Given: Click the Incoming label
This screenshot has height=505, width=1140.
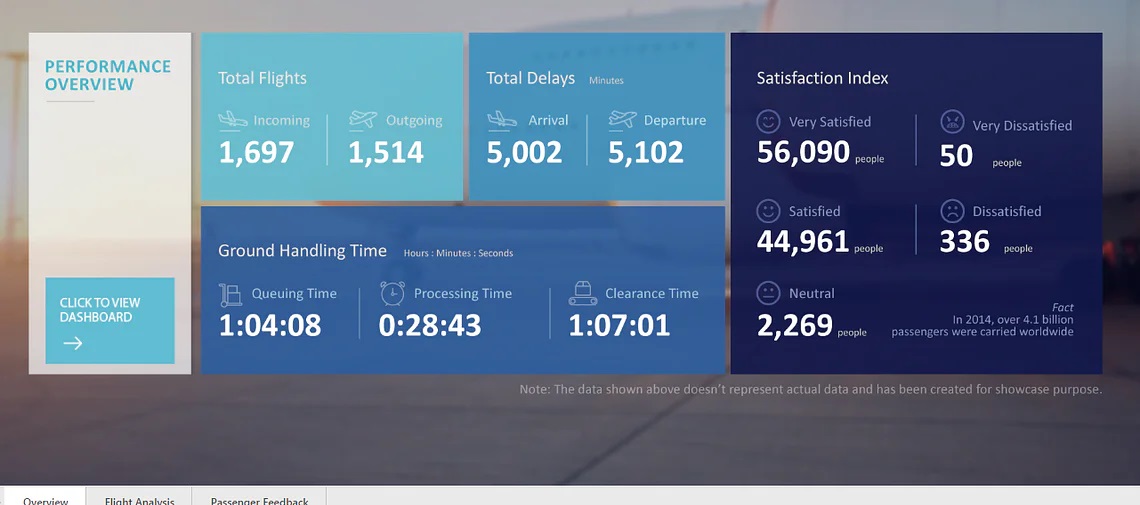Looking at the screenshot, I should pos(281,121).
